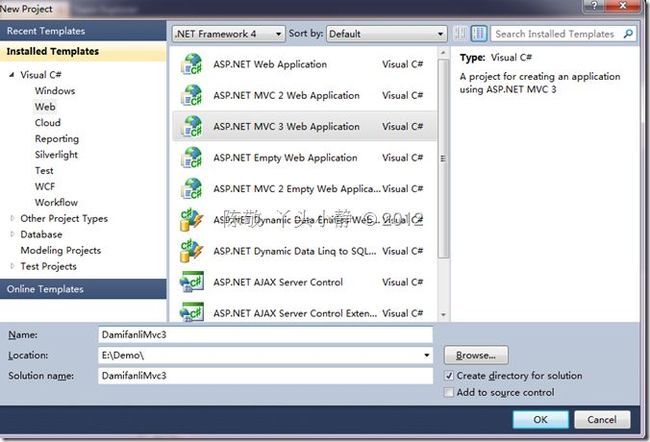The width and height of the screenshot is (650, 442).
Task: Open the Sort by Default dropdown
Action: (387, 34)
